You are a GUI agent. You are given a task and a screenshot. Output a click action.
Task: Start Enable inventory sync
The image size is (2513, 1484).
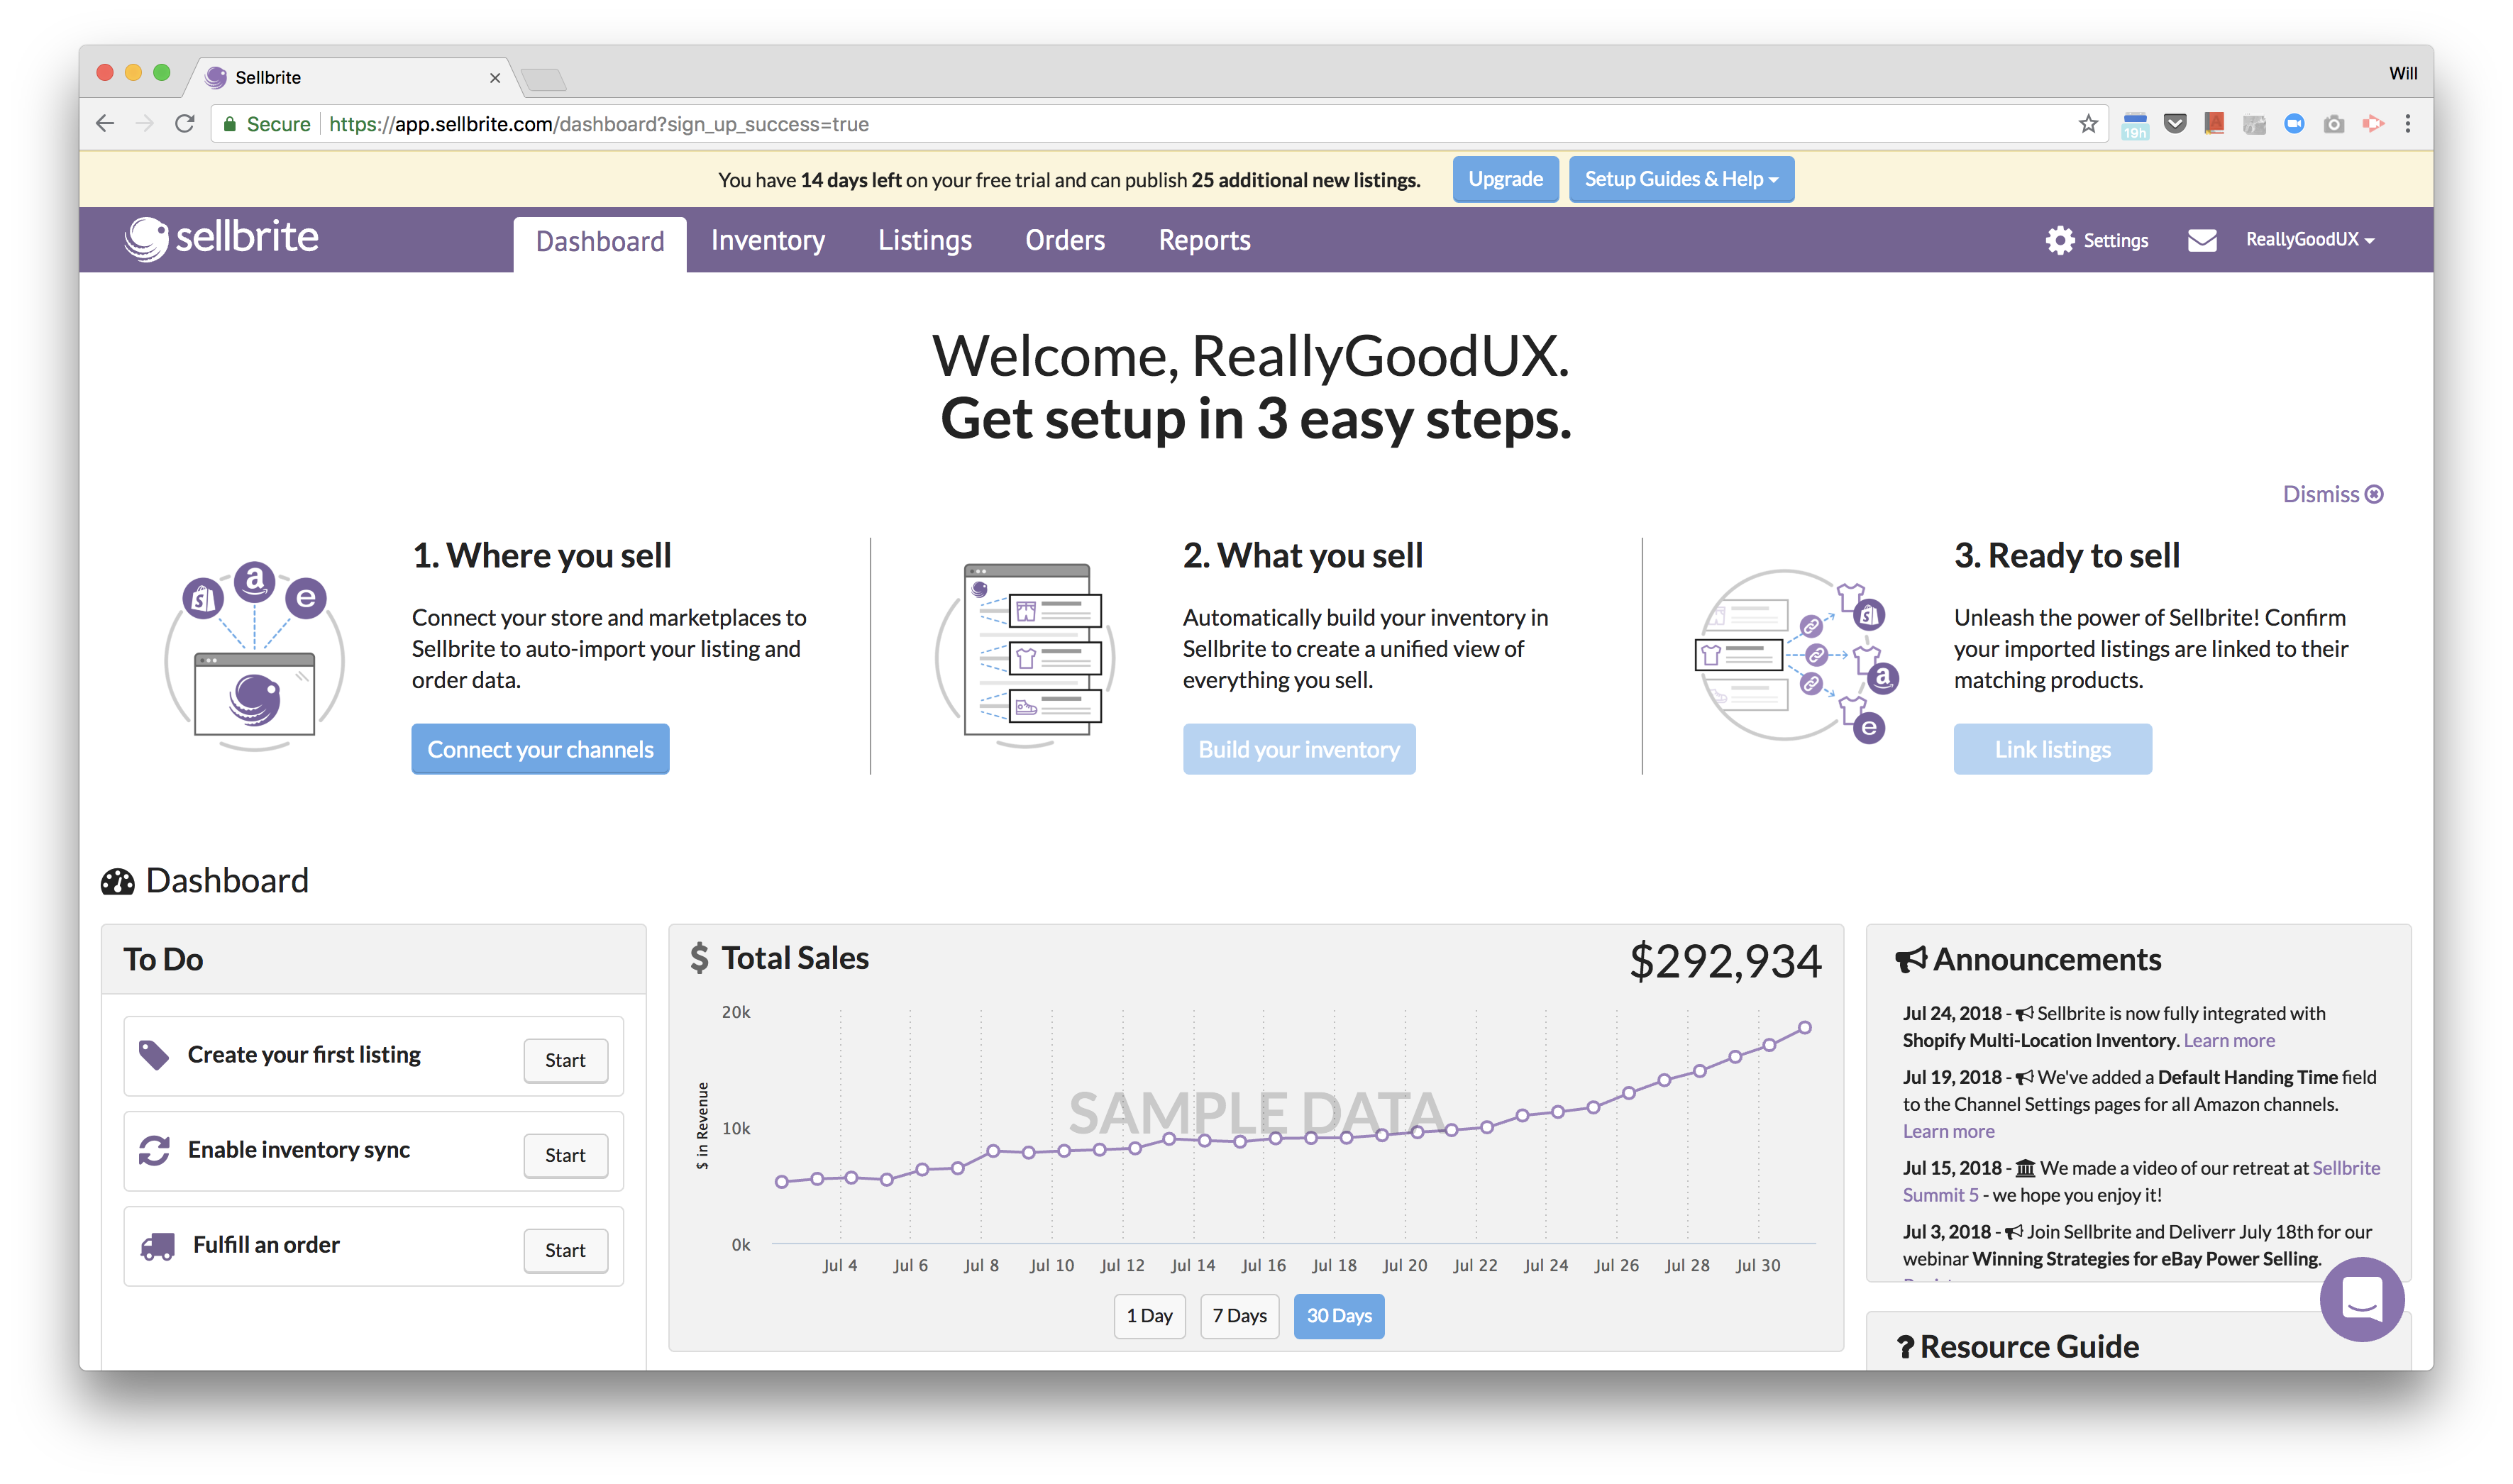565,1155
